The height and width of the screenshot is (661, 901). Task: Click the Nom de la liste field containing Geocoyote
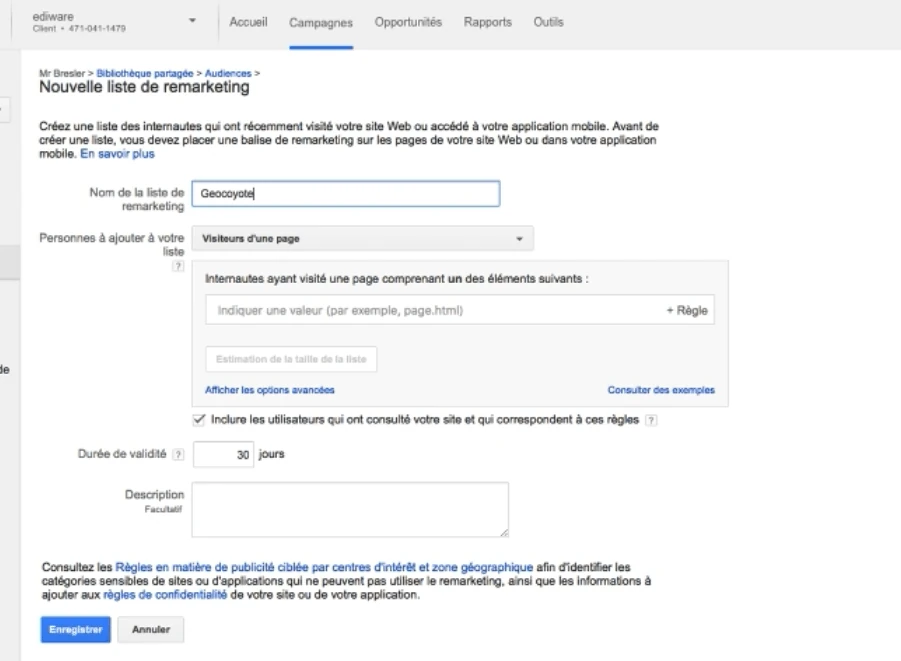coord(344,195)
